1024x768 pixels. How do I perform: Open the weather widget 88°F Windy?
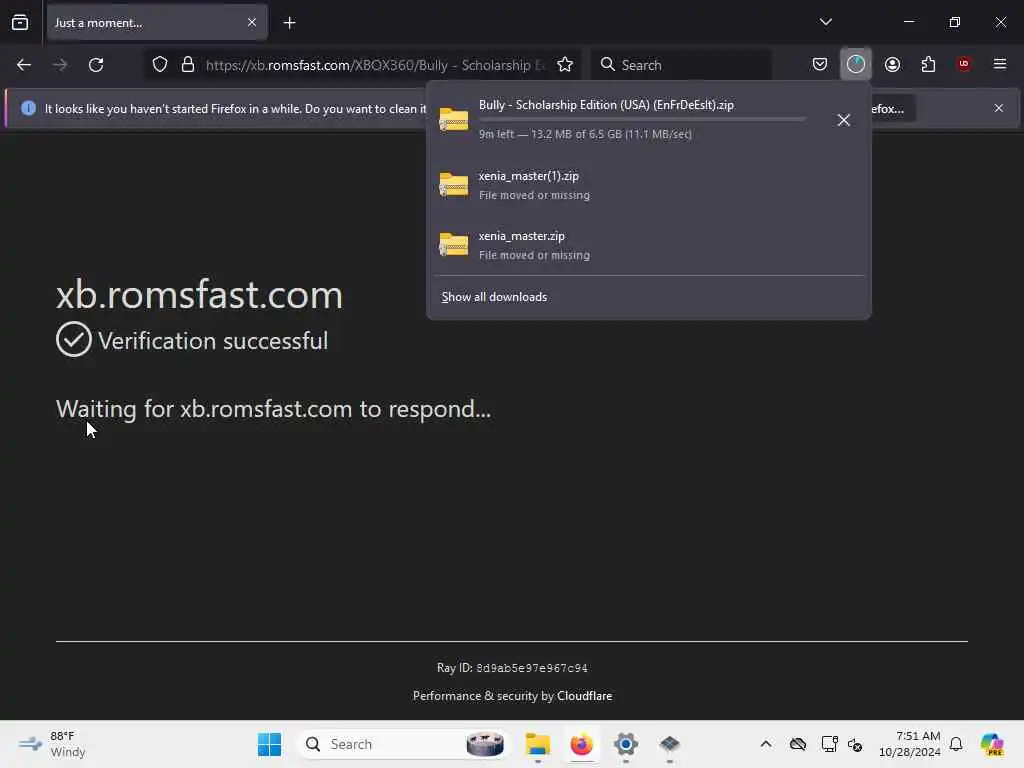point(52,744)
